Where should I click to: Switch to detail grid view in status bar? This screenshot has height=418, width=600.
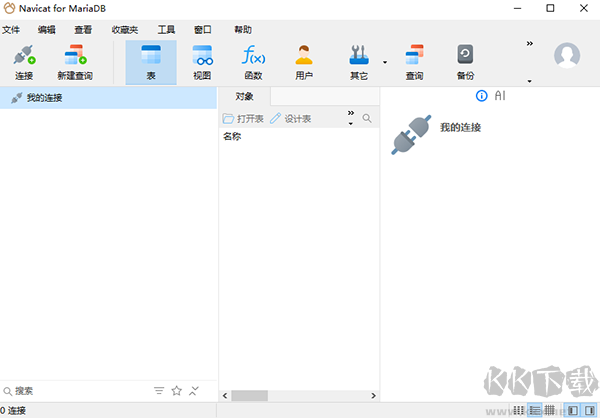(549, 410)
